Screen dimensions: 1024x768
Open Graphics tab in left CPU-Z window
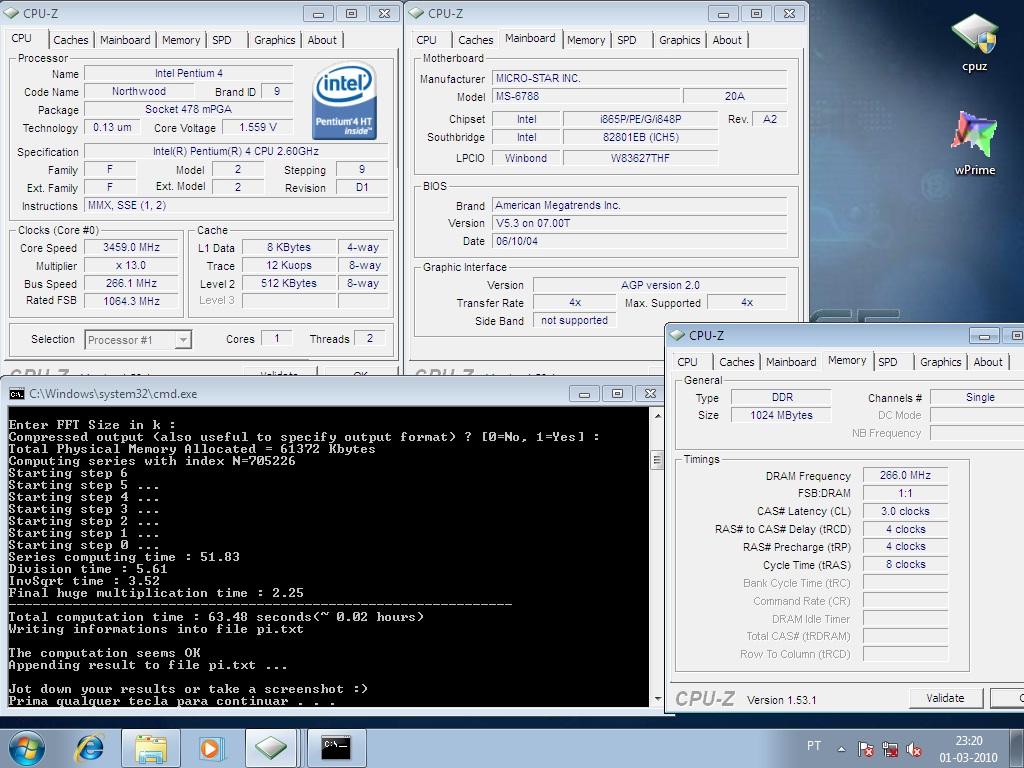coord(274,40)
